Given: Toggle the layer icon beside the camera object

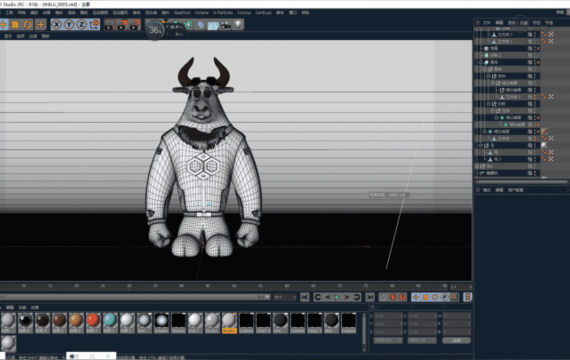Looking at the screenshot, I should pyautogui.click(x=530, y=173).
